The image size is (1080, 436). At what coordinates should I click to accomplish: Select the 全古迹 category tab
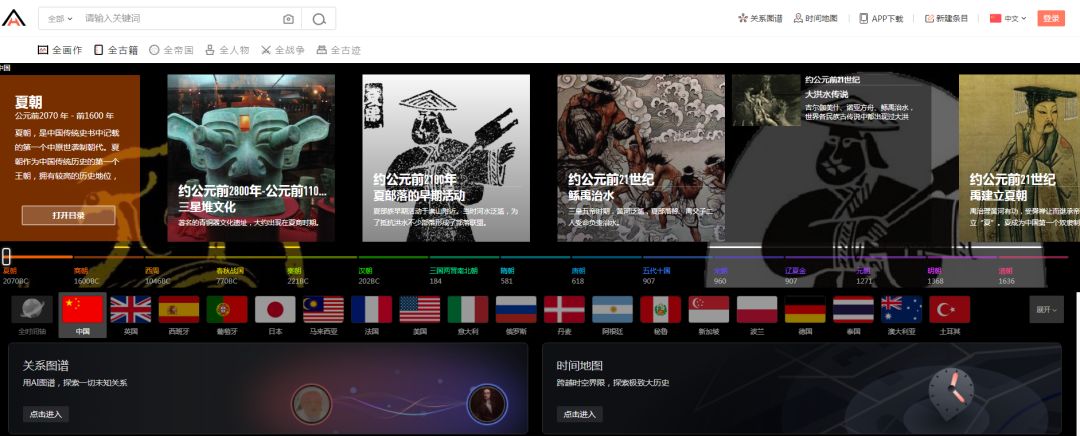338,50
